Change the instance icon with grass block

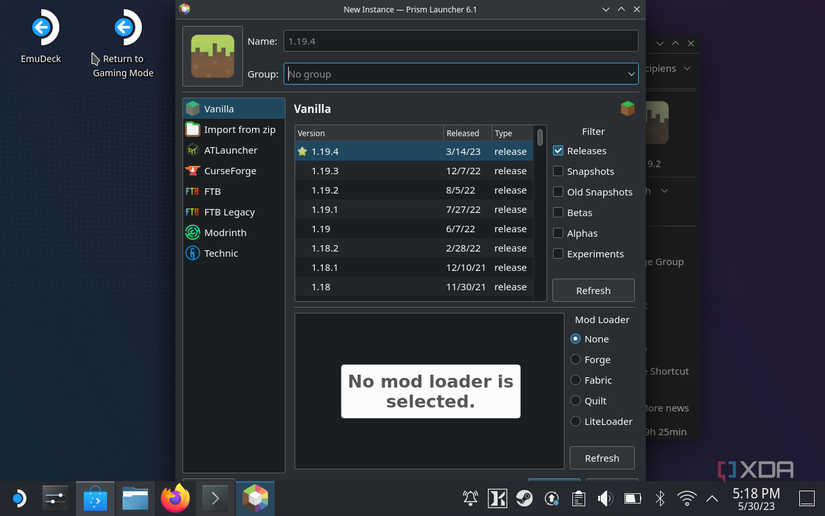pyautogui.click(x=213, y=56)
